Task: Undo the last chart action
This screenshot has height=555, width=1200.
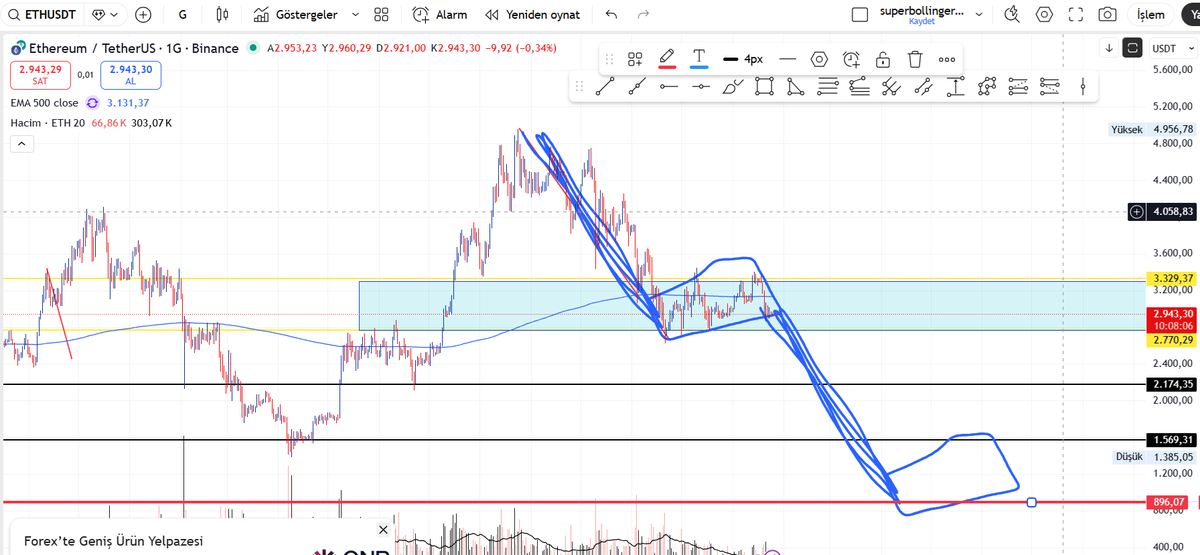Action: click(611, 15)
